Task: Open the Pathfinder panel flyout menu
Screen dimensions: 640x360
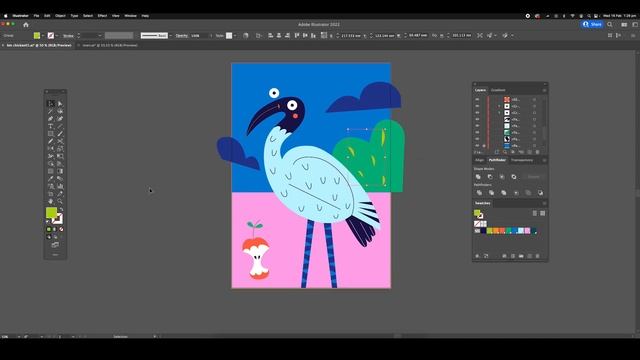Action: point(544,160)
